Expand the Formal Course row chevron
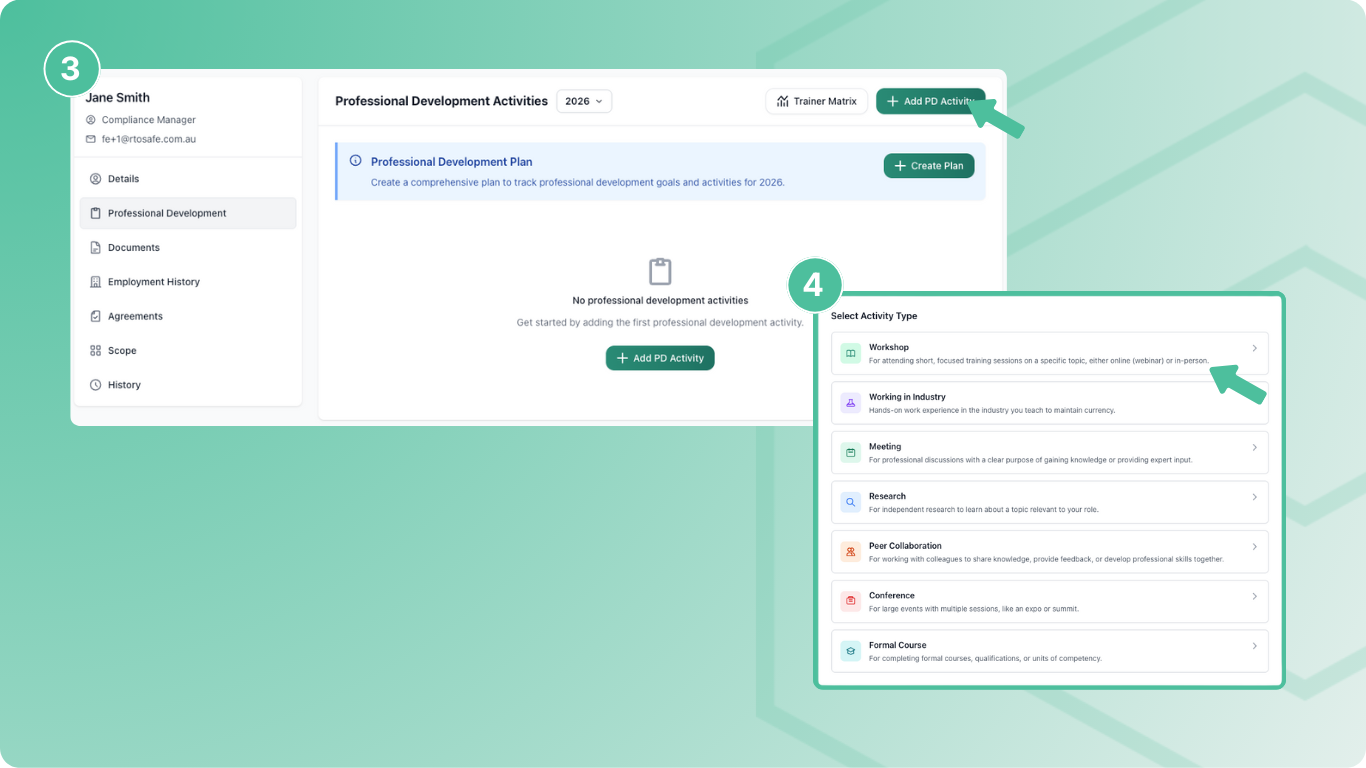This screenshot has height=768, width=1366. point(1254,646)
